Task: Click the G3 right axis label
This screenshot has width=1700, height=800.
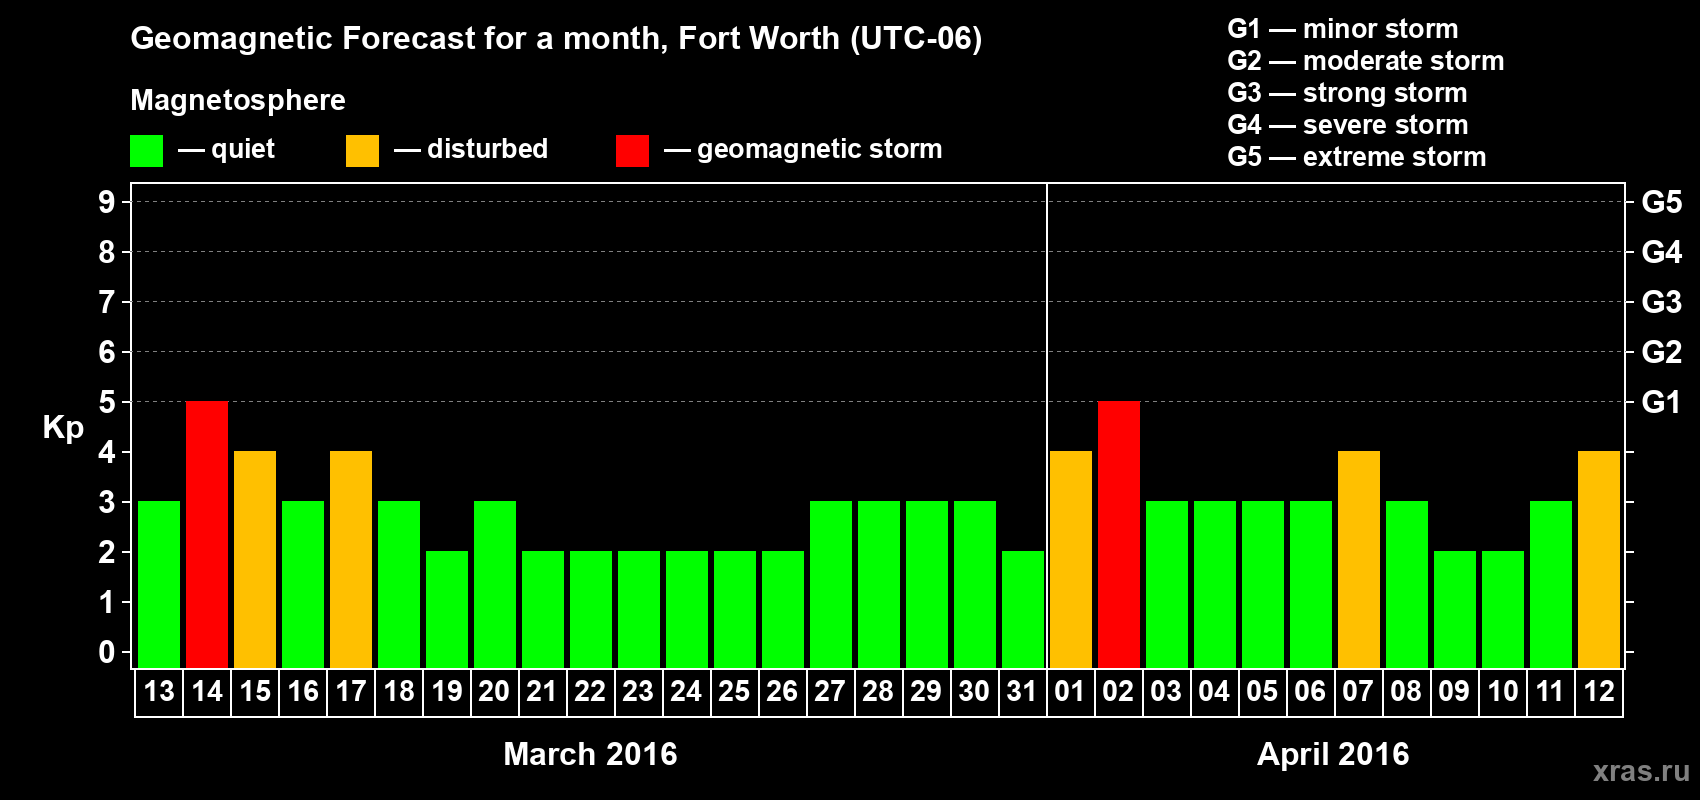Action: pyautogui.click(x=1662, y=302)
